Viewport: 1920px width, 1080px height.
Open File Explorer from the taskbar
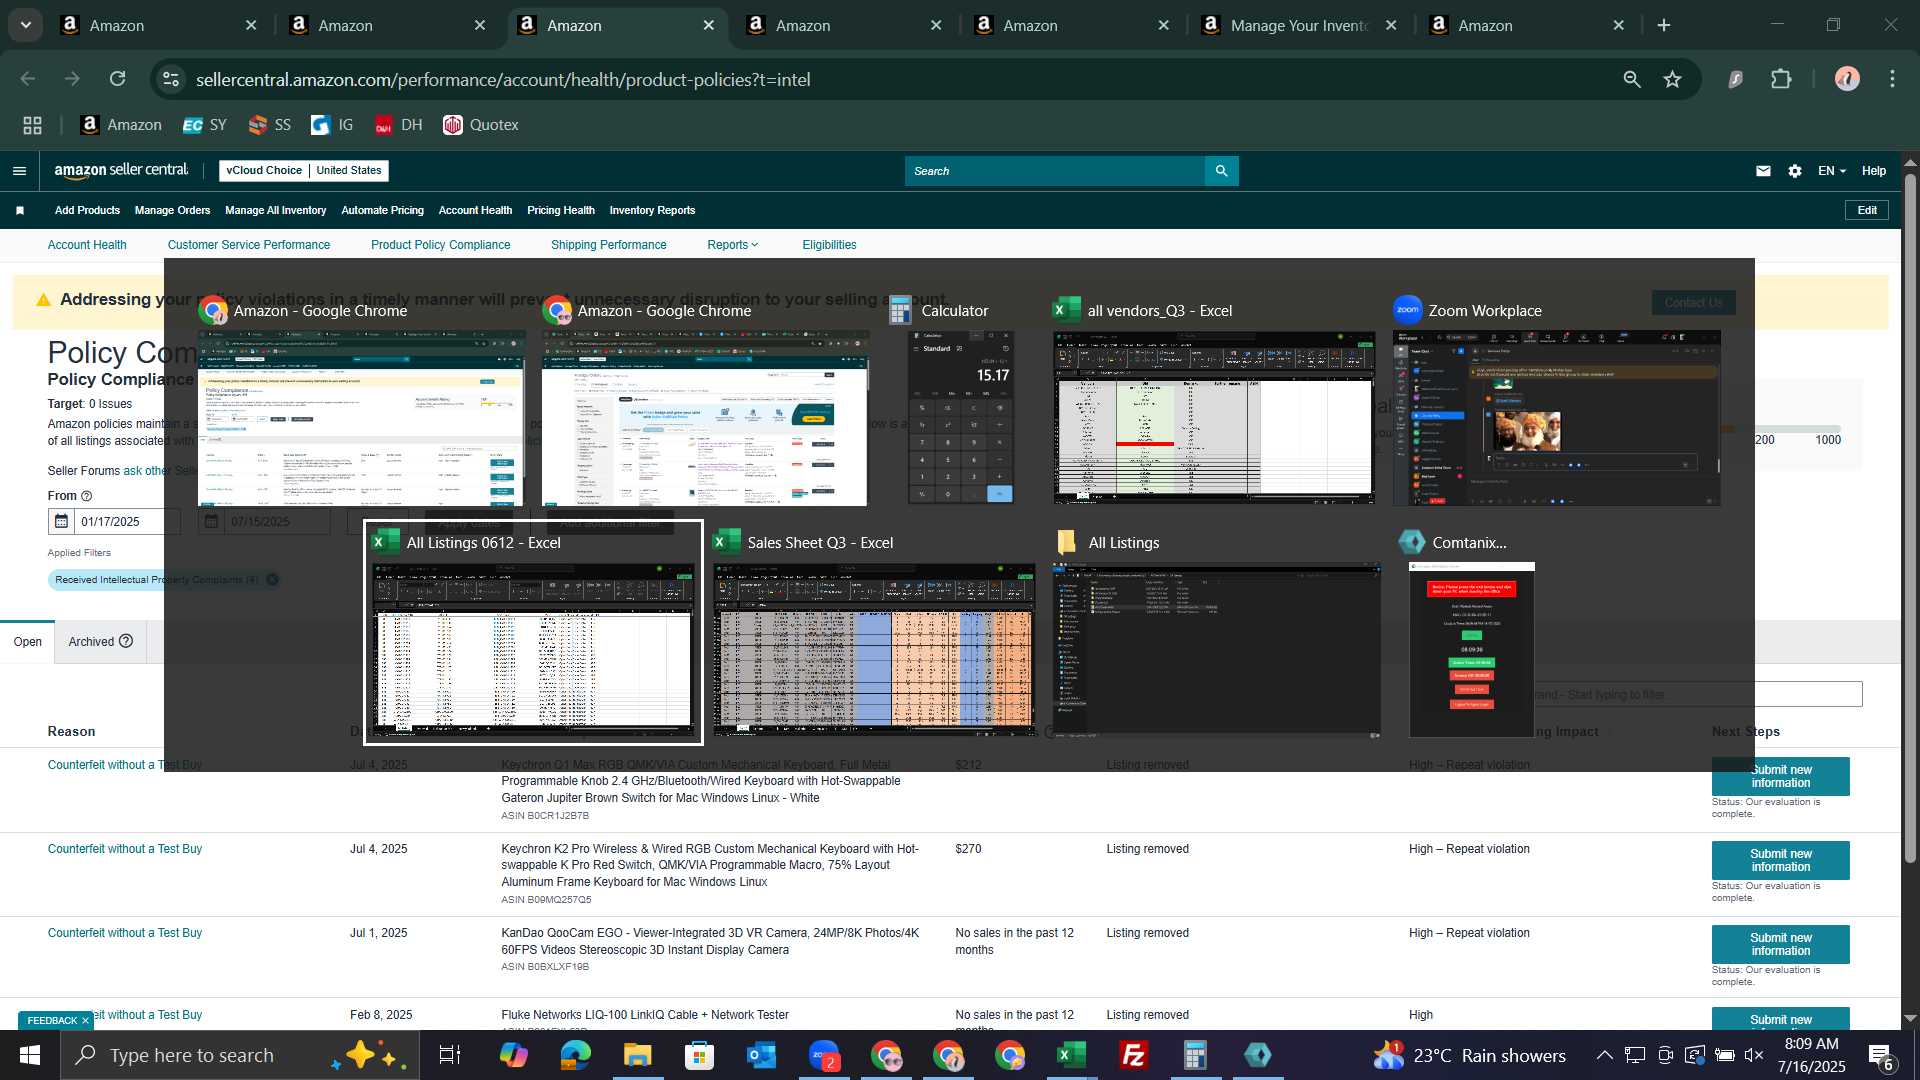(637, 1055)
